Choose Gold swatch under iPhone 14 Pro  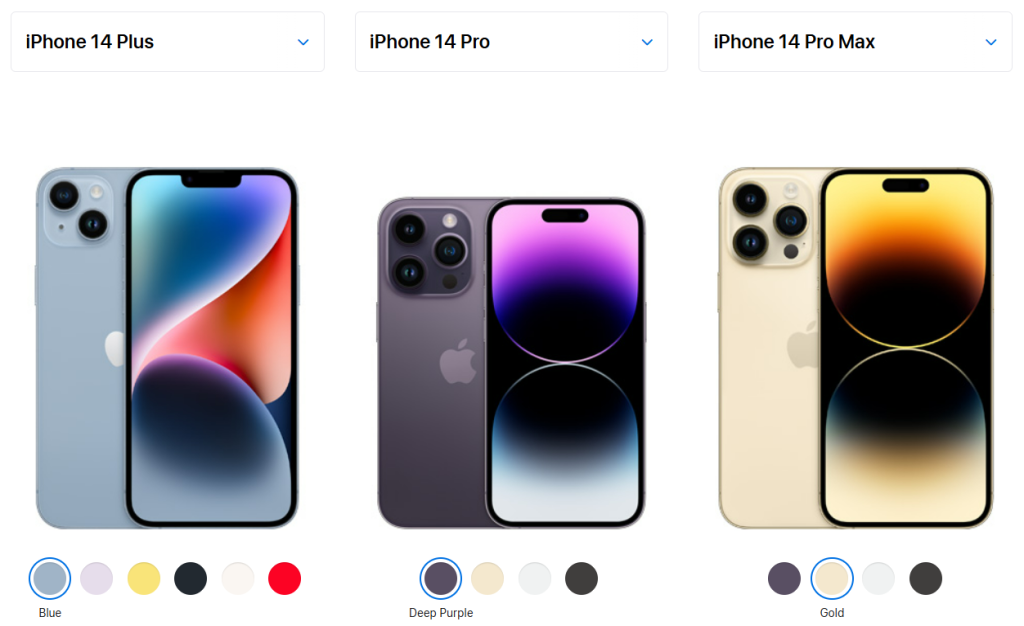click(488, 578)
